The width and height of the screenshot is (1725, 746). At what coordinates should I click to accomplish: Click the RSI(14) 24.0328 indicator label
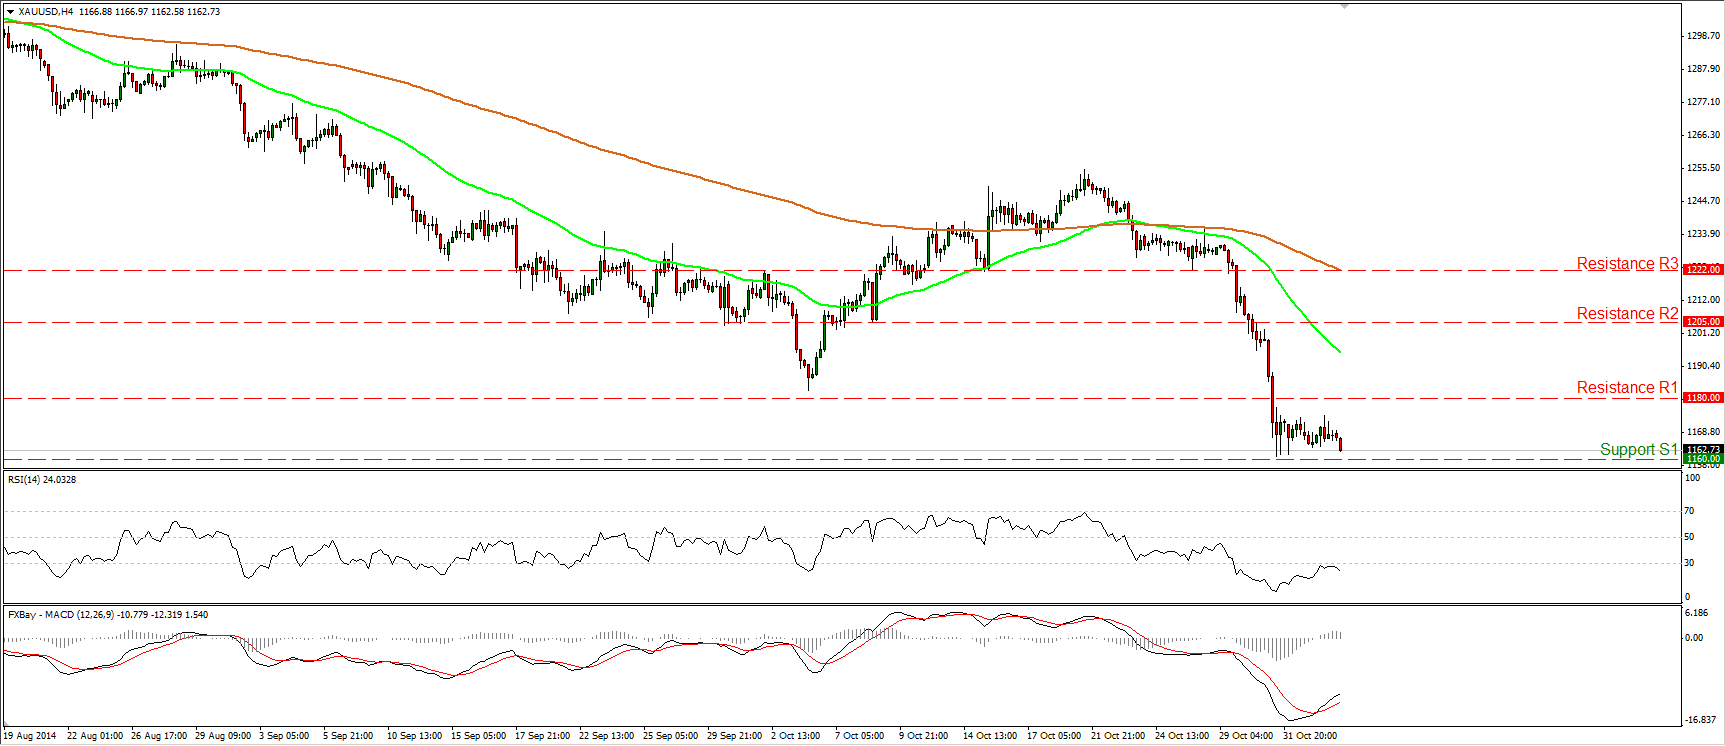tap(42, 480)
